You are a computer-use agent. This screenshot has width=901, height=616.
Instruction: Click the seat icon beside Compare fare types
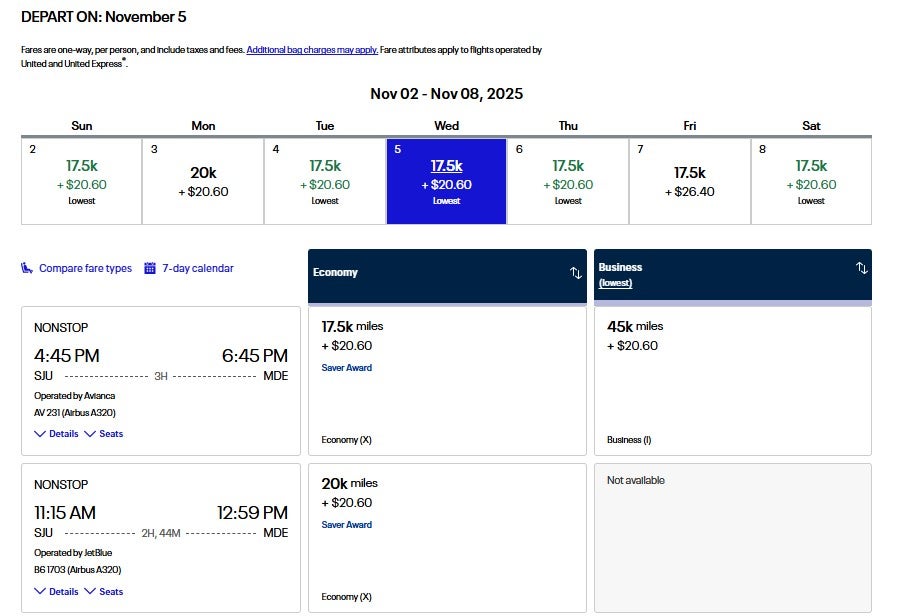point(27,268)
